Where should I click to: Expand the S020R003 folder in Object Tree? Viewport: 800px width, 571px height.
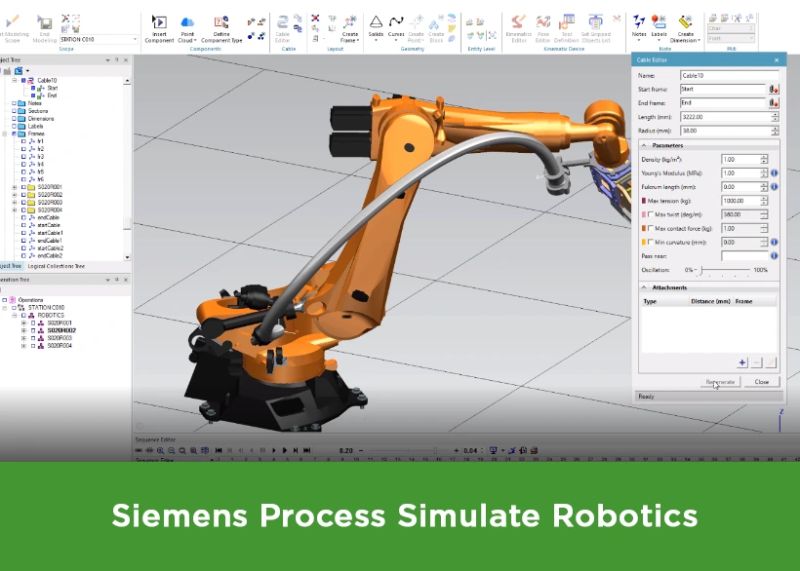coord(14,203)
